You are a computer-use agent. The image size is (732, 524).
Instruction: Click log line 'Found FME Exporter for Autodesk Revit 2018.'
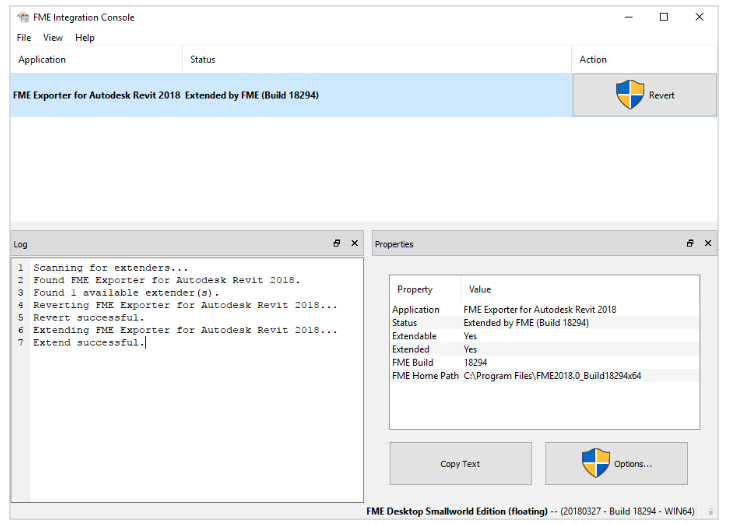pyautogui.click(x=166, y=280)
